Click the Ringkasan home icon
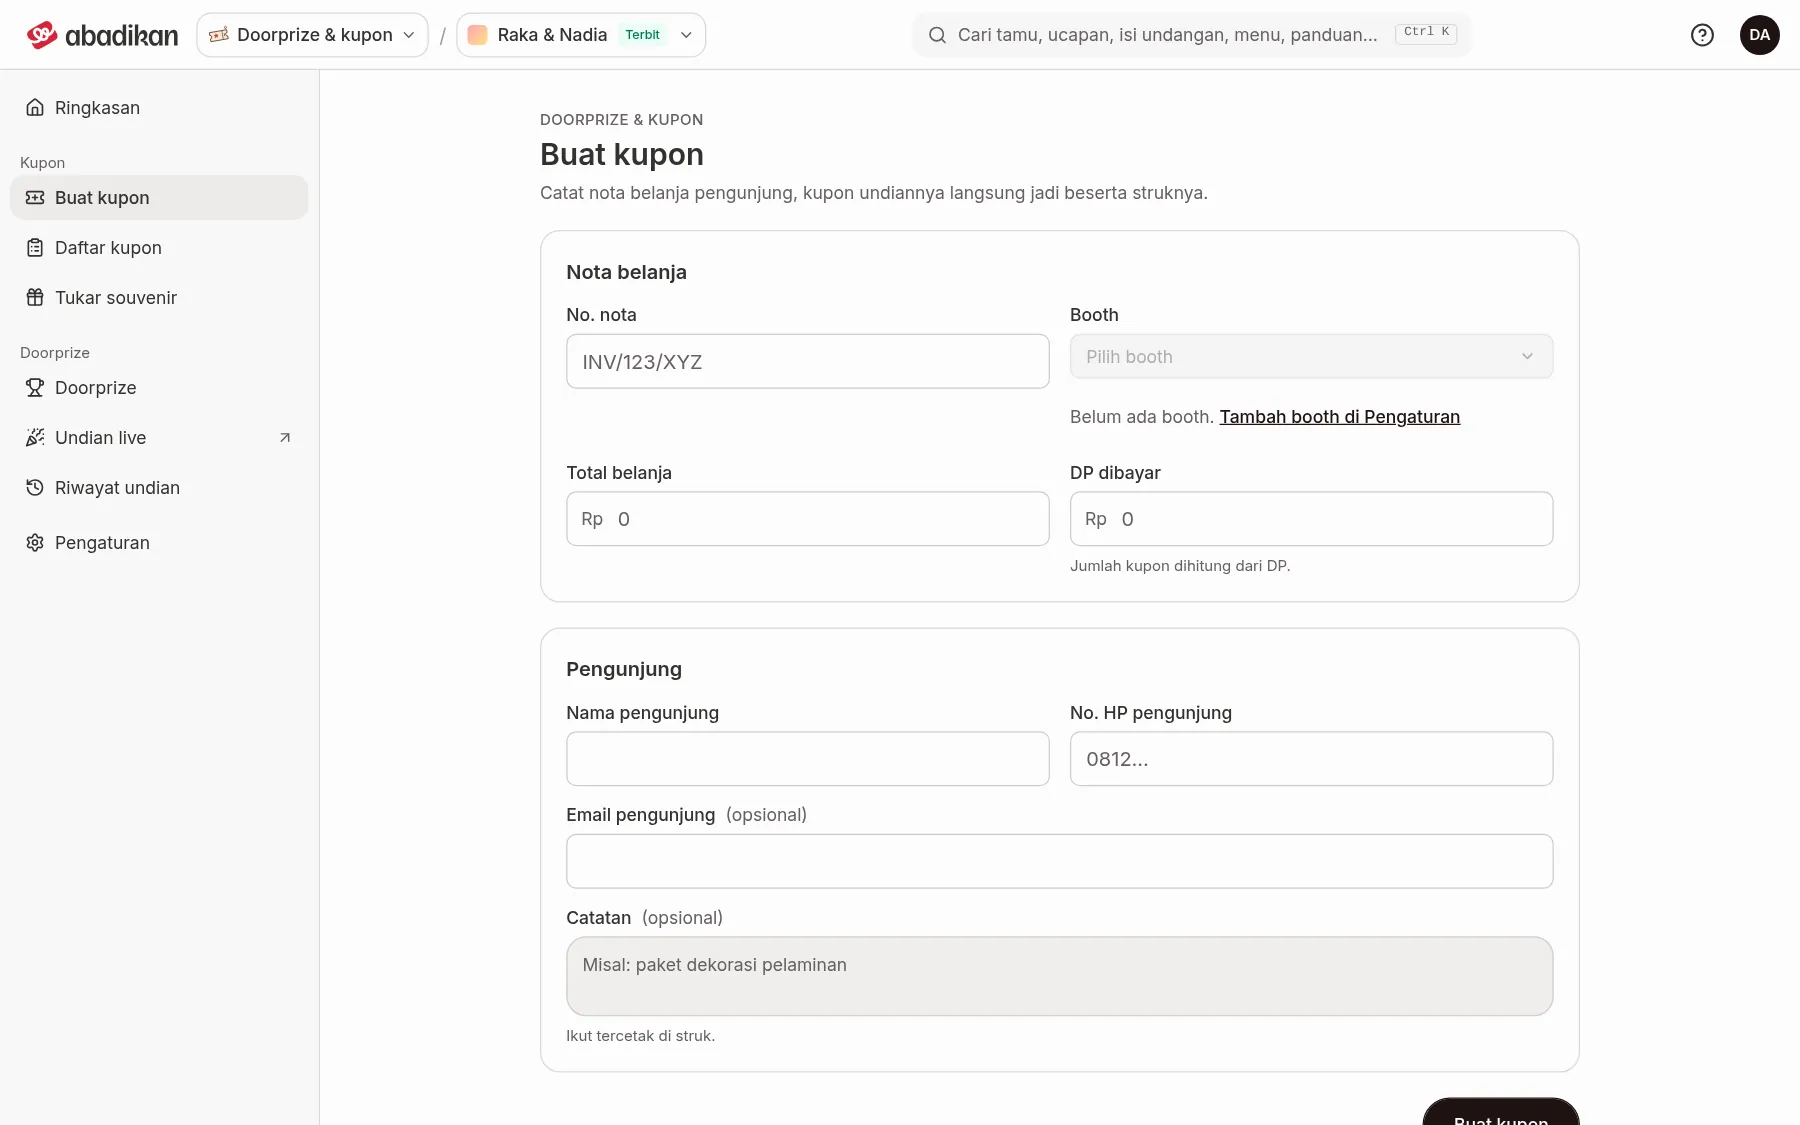1800x1125 pixels. point(35,107)
